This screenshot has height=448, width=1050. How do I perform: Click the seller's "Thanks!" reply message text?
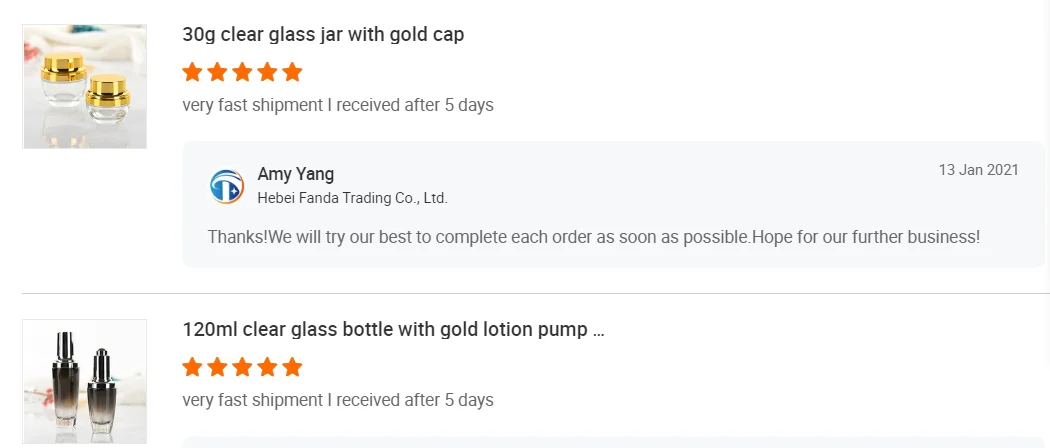593,237
